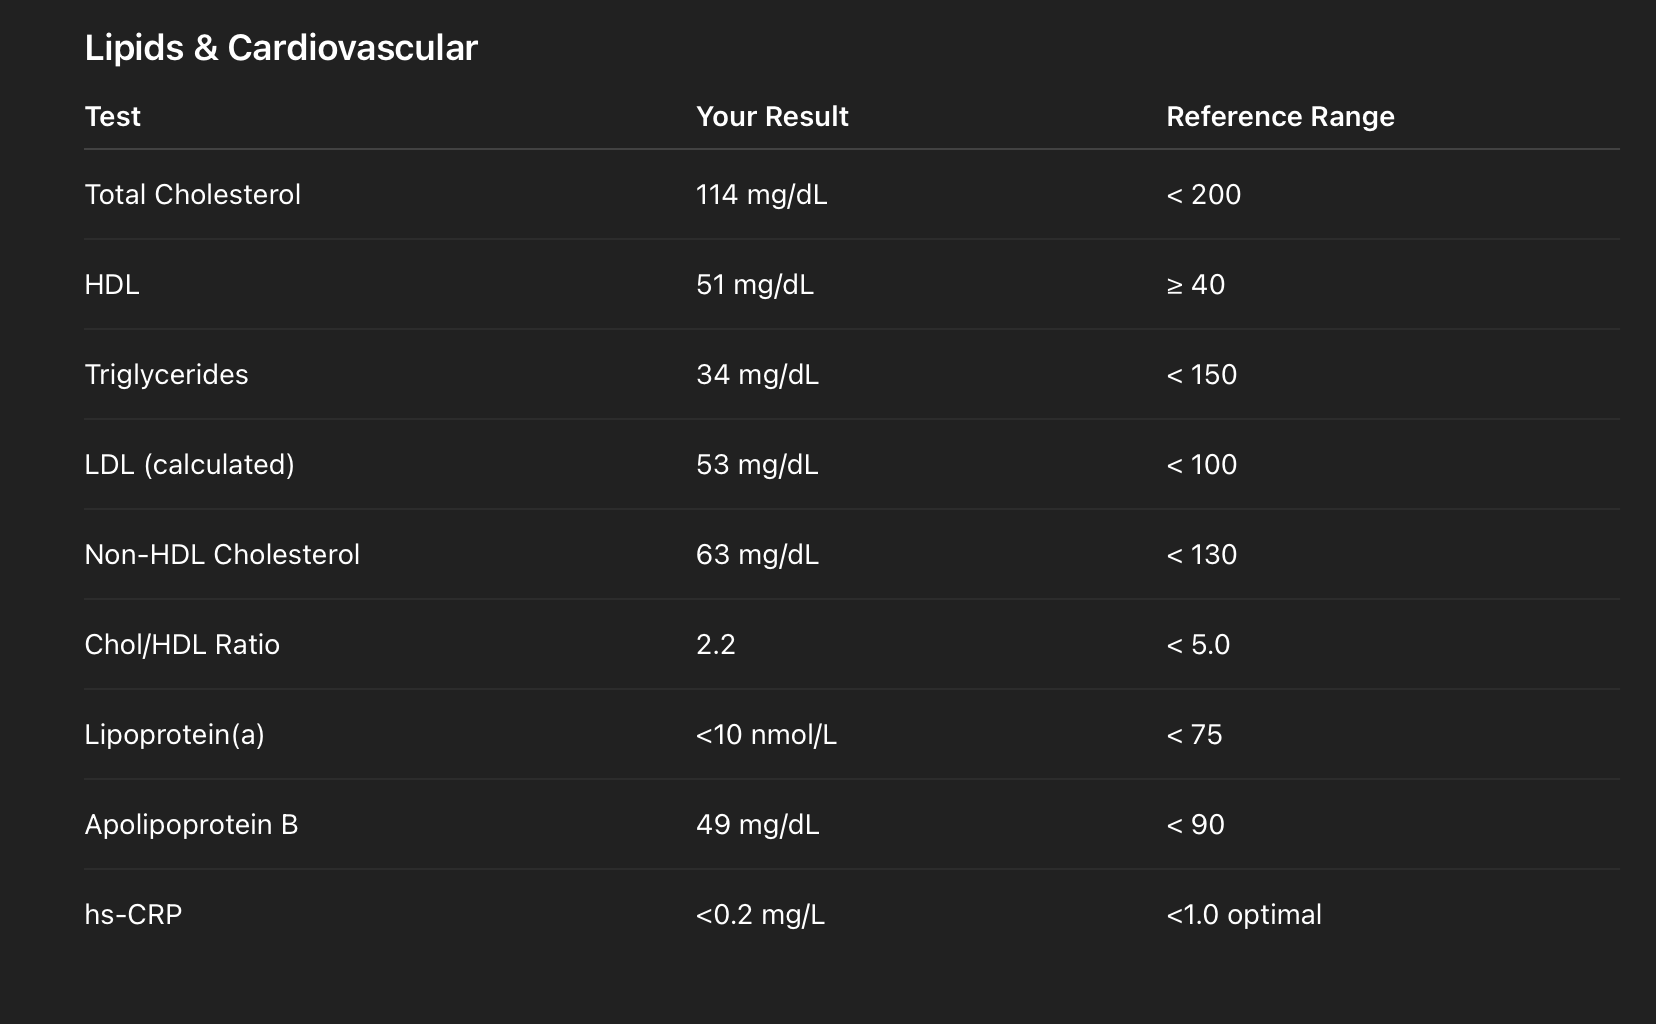Click the 63 mg/dL result value
This screenshot has width=1656, height=1024.
[x=757, y=555]
